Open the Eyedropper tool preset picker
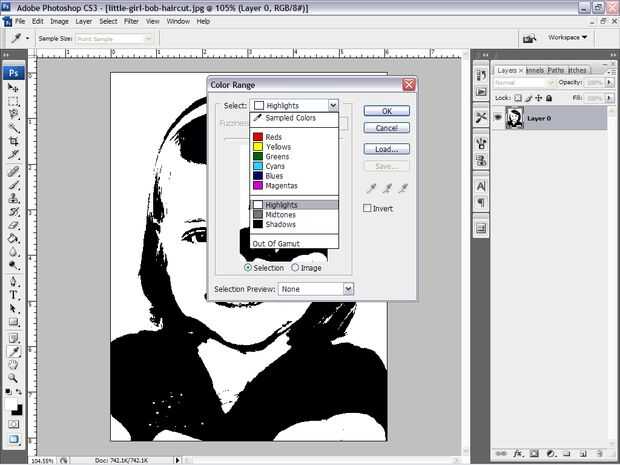Viewport: 620px width, 465px height. (28, 38)
